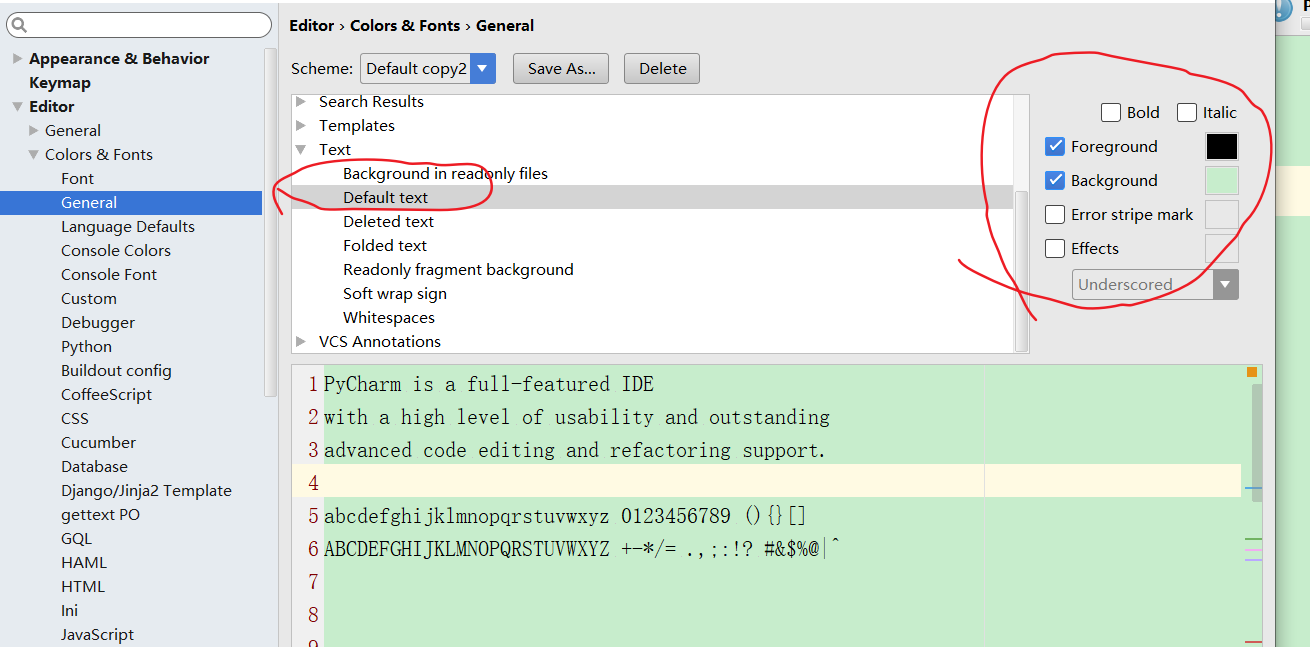This screenshot has height=647, width=1310.
Task: Enable the Italic checkbox
Action: click(1187, 112)
